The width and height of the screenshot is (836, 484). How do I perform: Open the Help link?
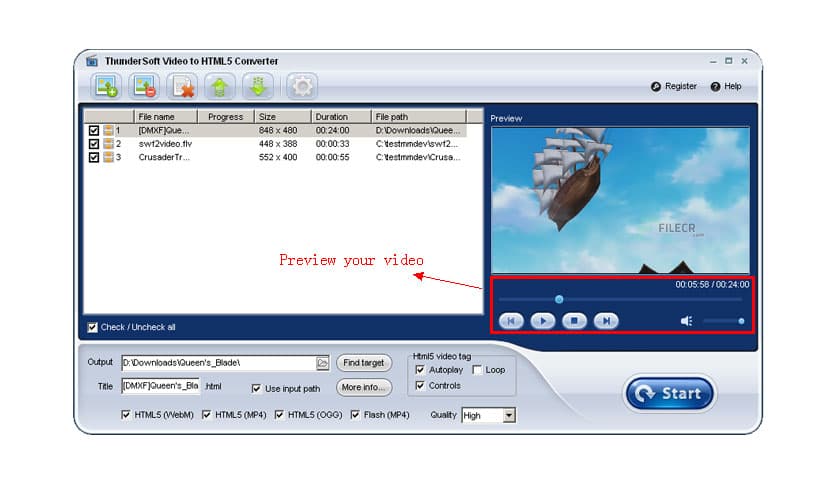pyautogui.click(x=732, y=86)
